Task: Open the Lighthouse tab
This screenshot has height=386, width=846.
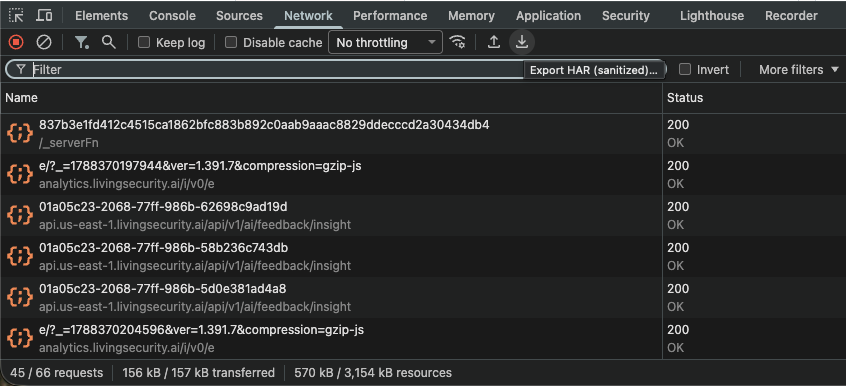Action: click(x=712, y=16)
